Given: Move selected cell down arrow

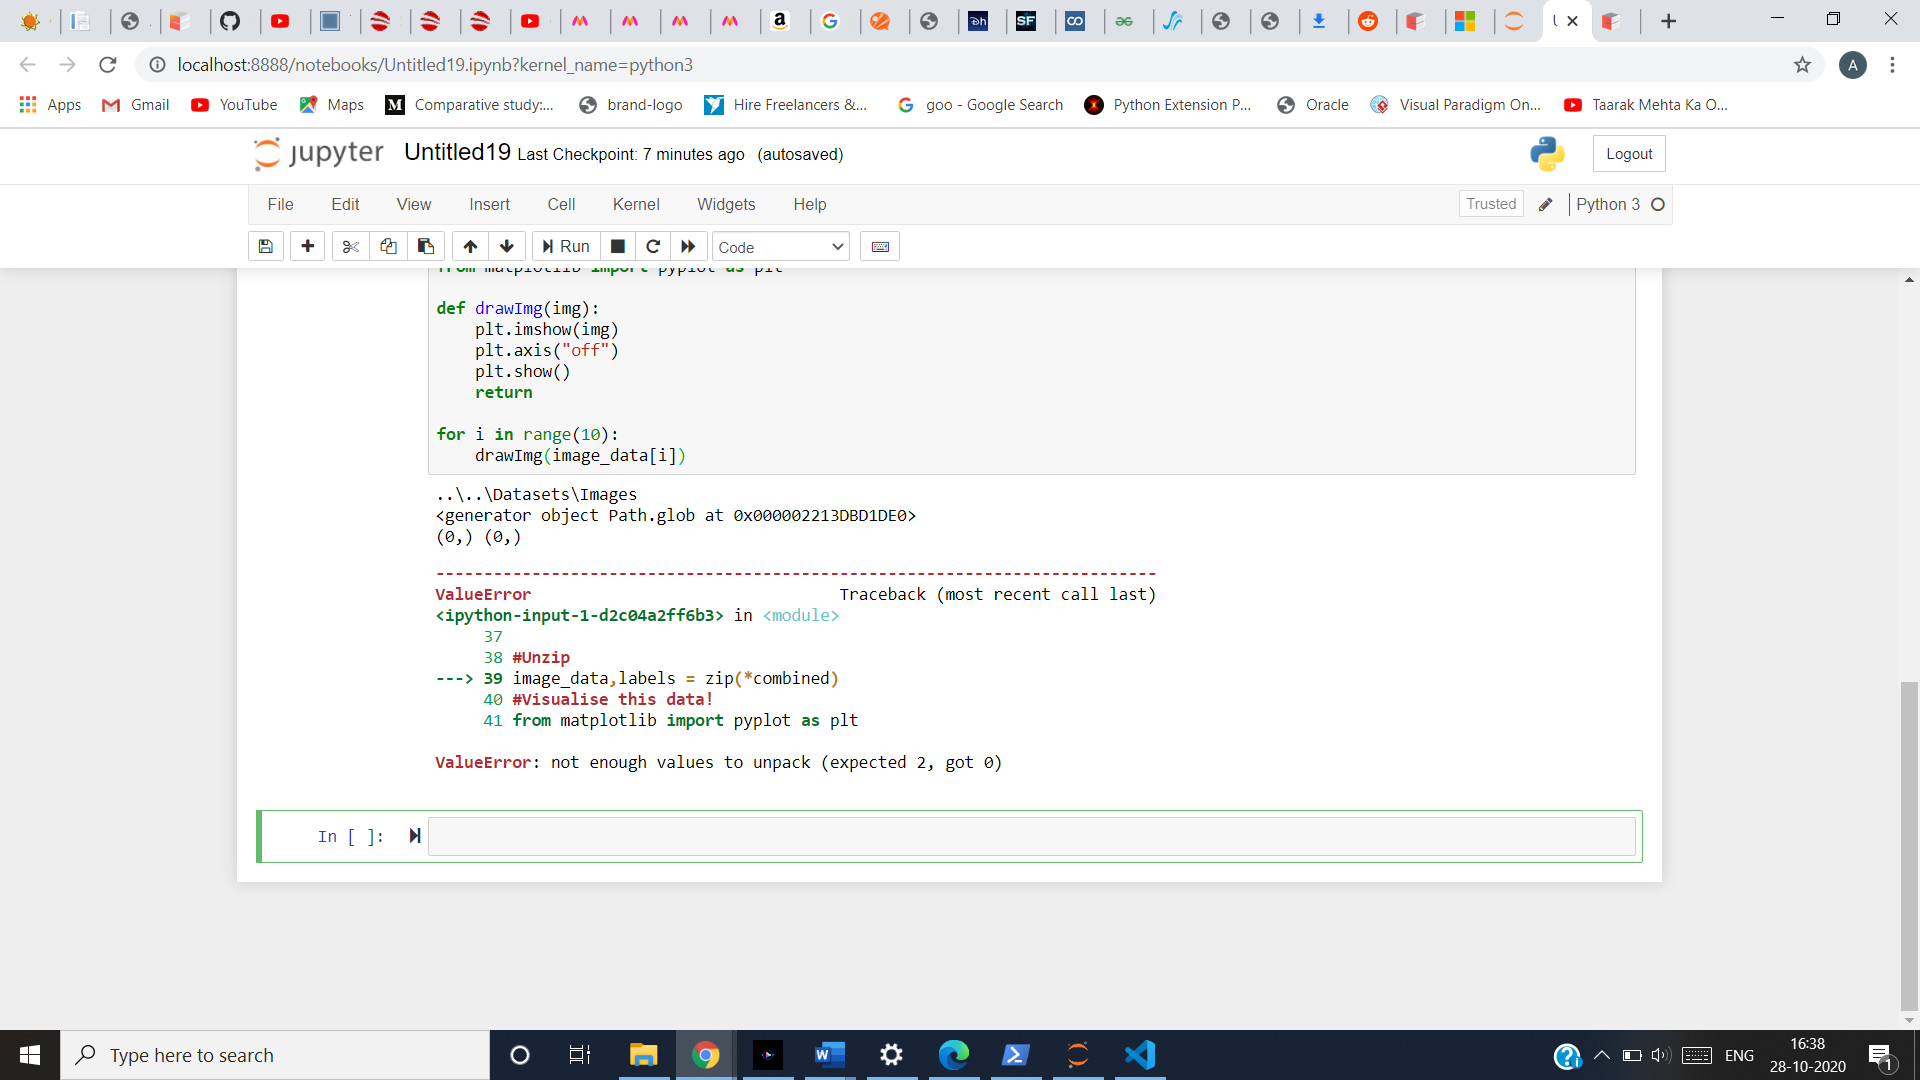Looking at the screenshot, I should pos(507,247).
